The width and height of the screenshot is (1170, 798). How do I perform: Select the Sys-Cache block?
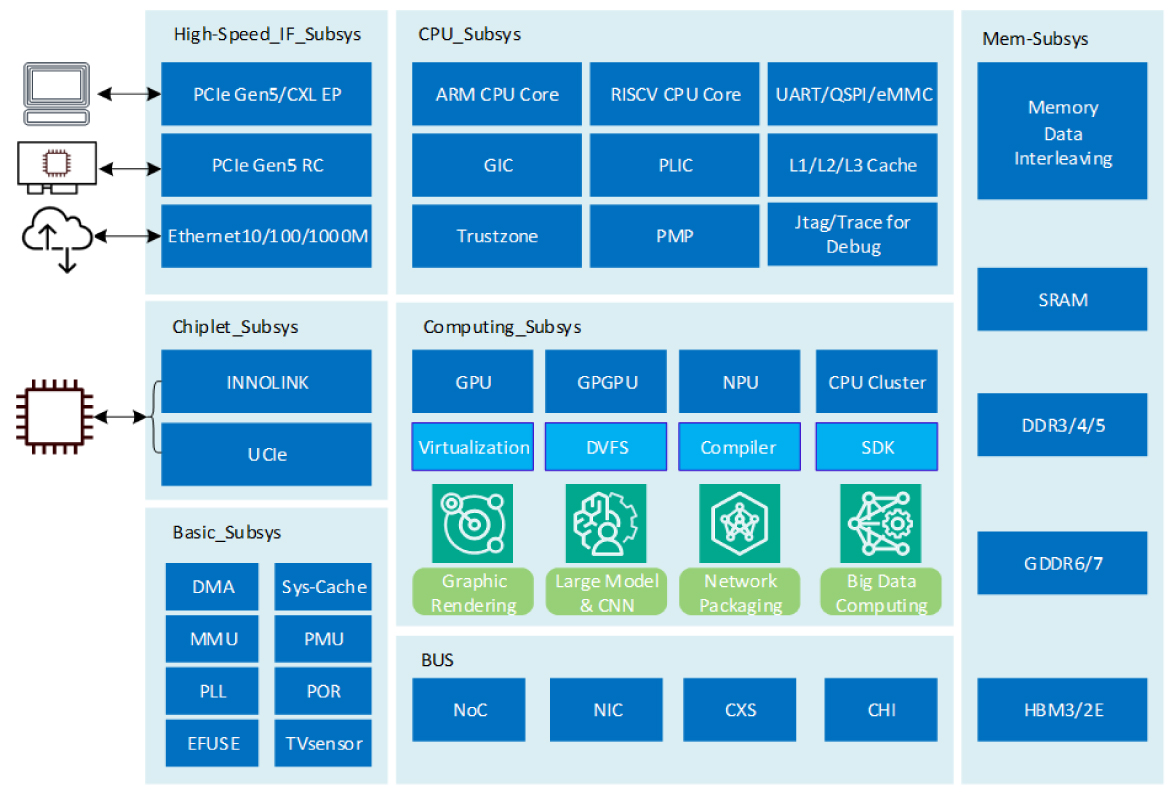point(323,587)
